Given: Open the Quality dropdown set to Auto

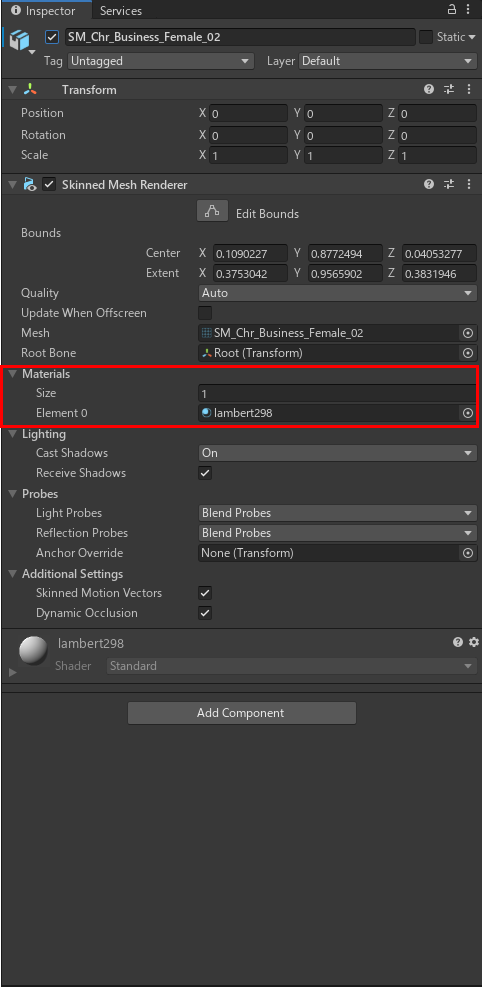Looking at the screenshot, I should point(337,293).
